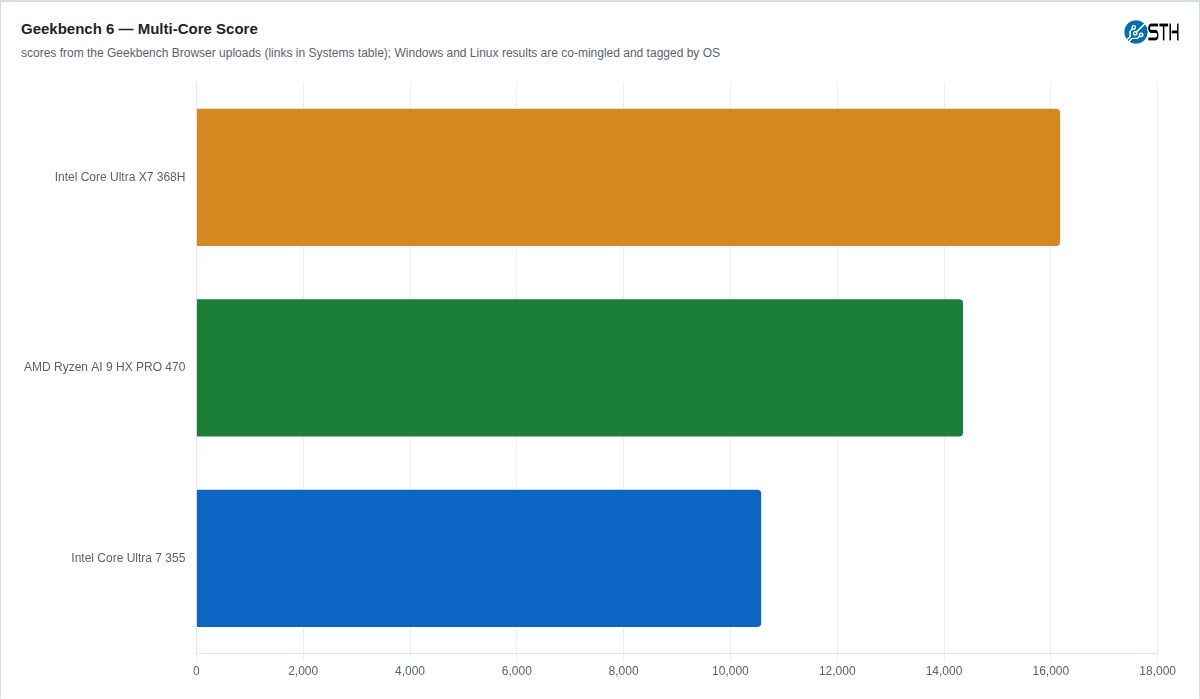This screenshot has width=1200, height=699.
Task: Click the orange Intel Core Ultra X7 368H bar
Action: click(x=628, y=177)
